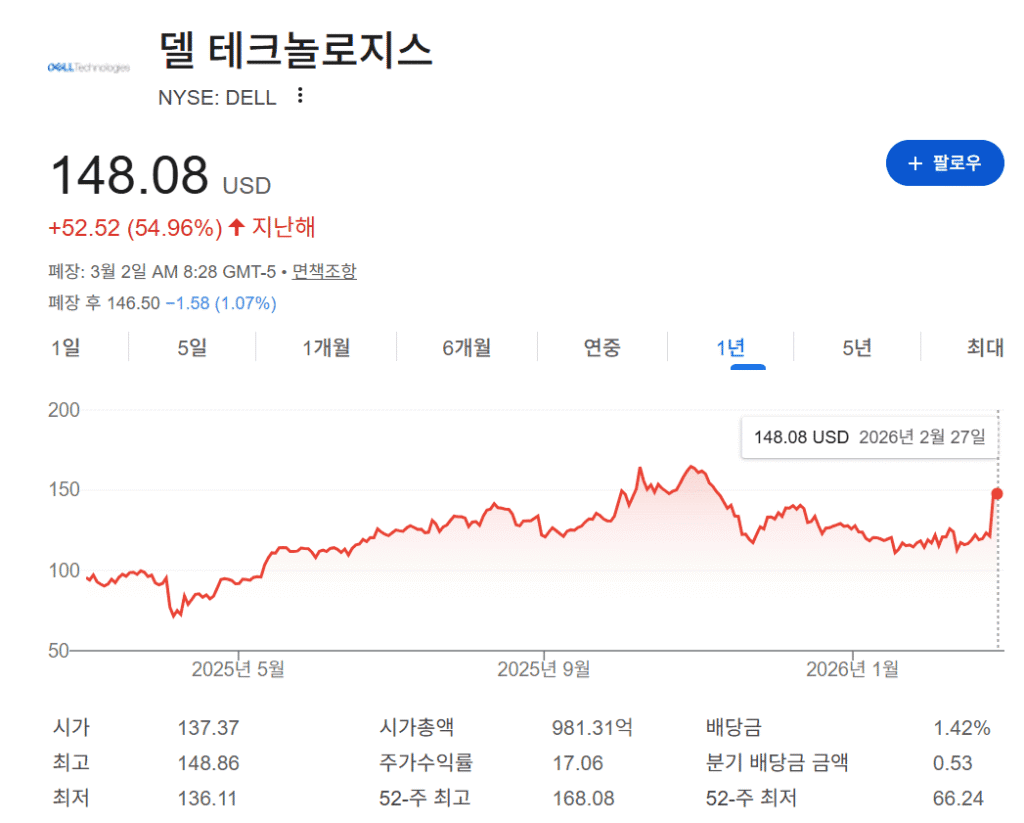
Task: Click the plus icon on the 팔로우 button
Action: 917,163
